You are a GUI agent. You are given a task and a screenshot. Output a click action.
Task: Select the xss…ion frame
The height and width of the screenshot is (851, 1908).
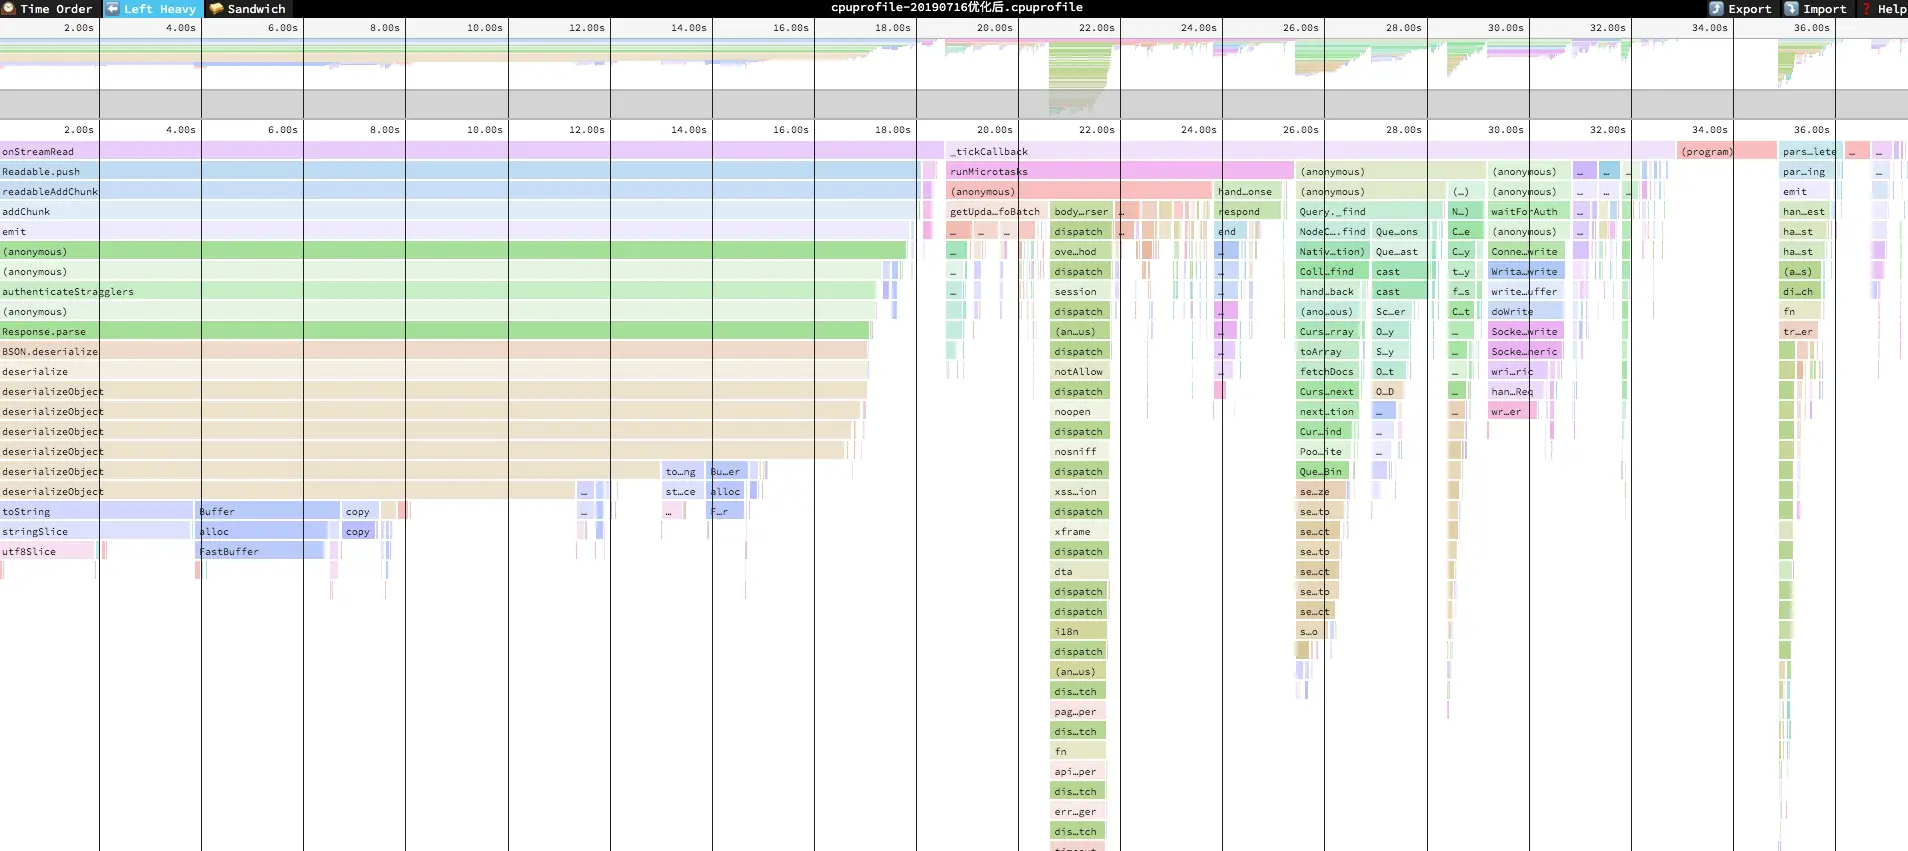(1079, 491)
